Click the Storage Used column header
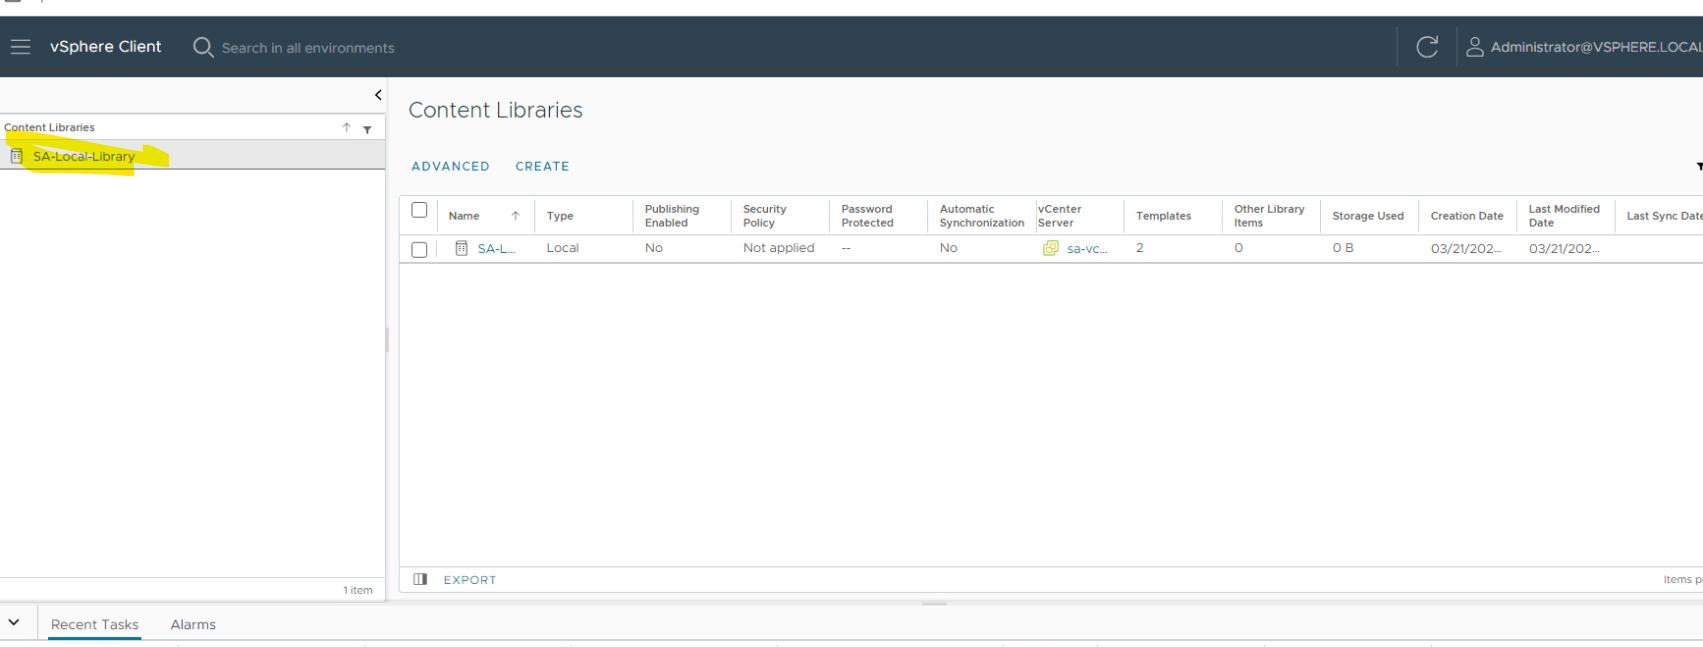Viewport: 1703px width, 647px height. [x=1368, y=216]
